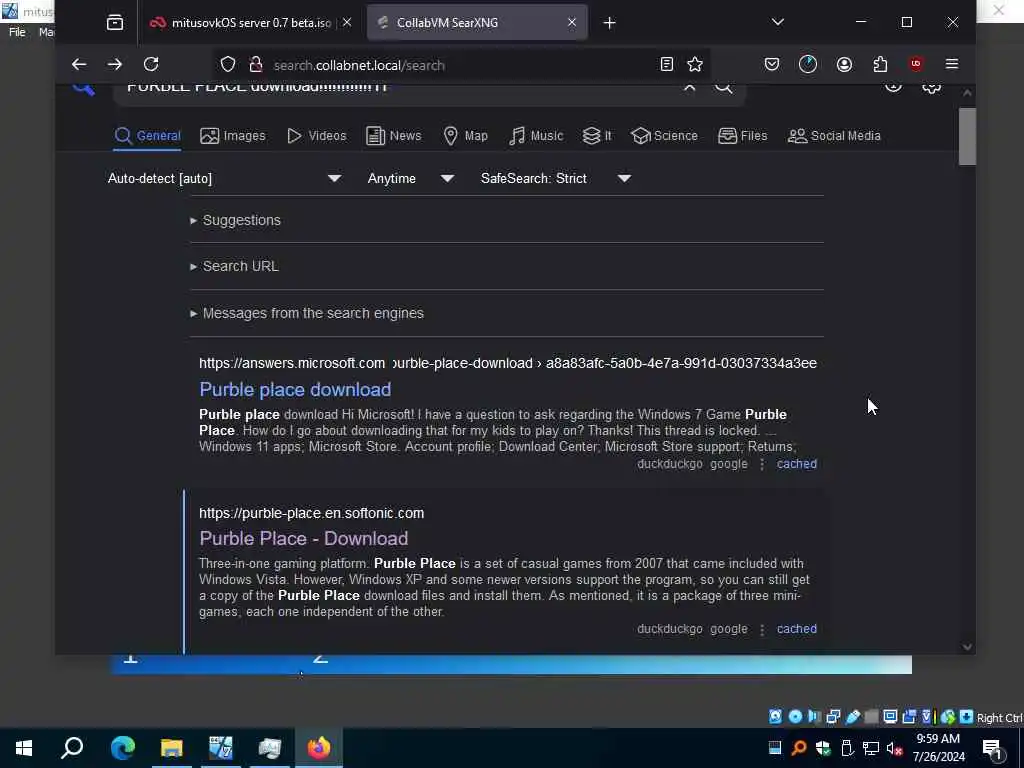Switch to Music search category
This screenshot has height=768, width=1024.
[536, 136]
